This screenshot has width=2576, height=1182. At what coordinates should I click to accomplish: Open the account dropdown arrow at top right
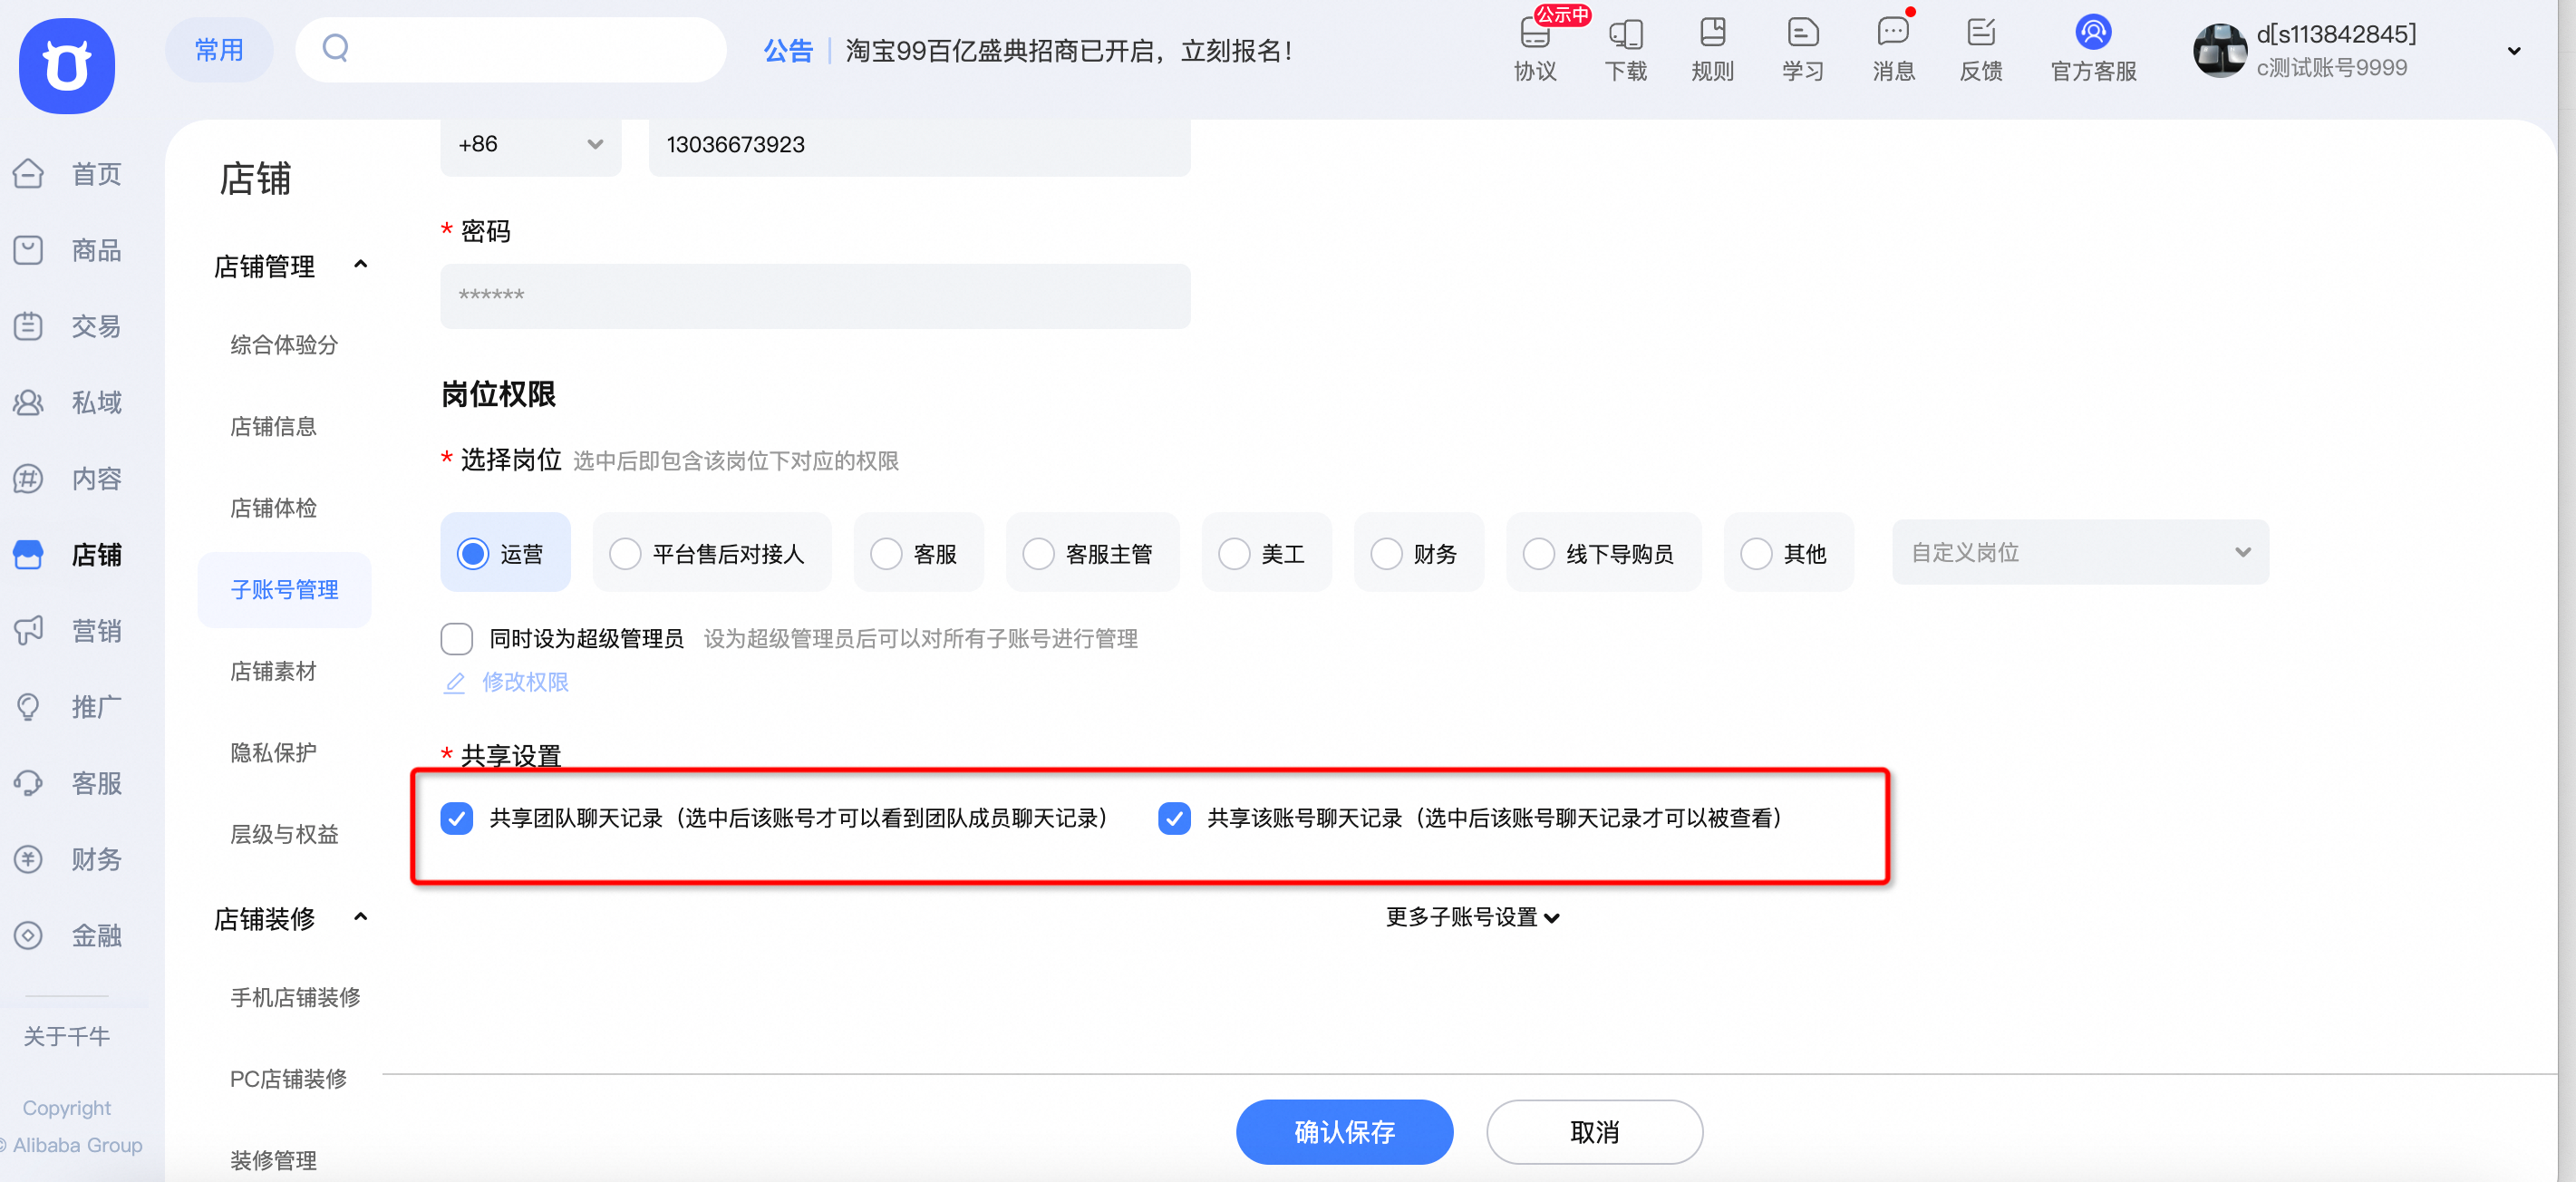tap(2514, 50)
